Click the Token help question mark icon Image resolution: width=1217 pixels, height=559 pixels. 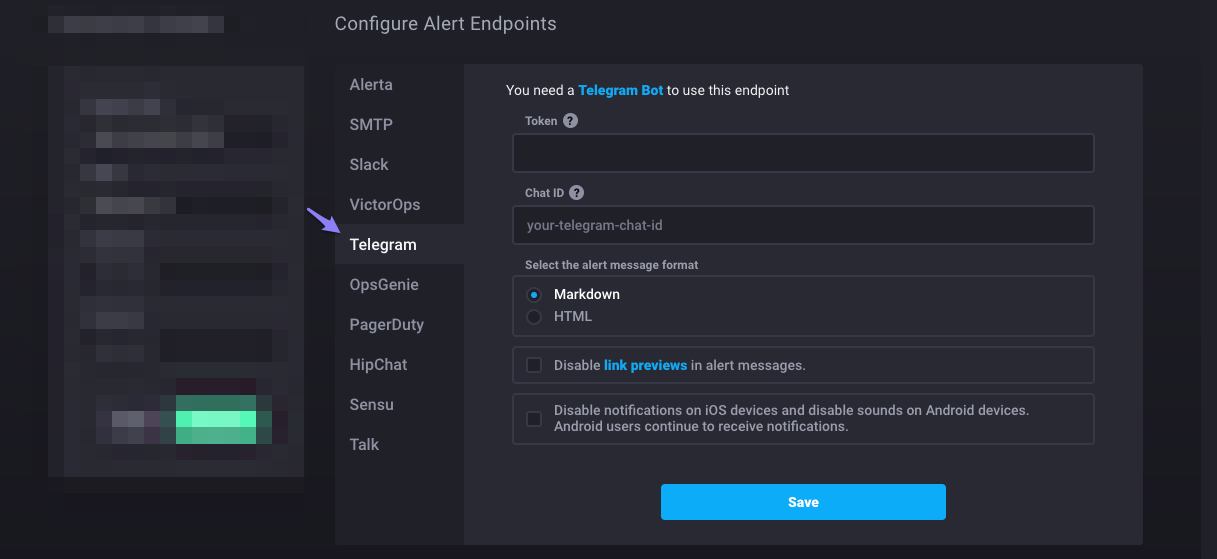tap(570, 121)
